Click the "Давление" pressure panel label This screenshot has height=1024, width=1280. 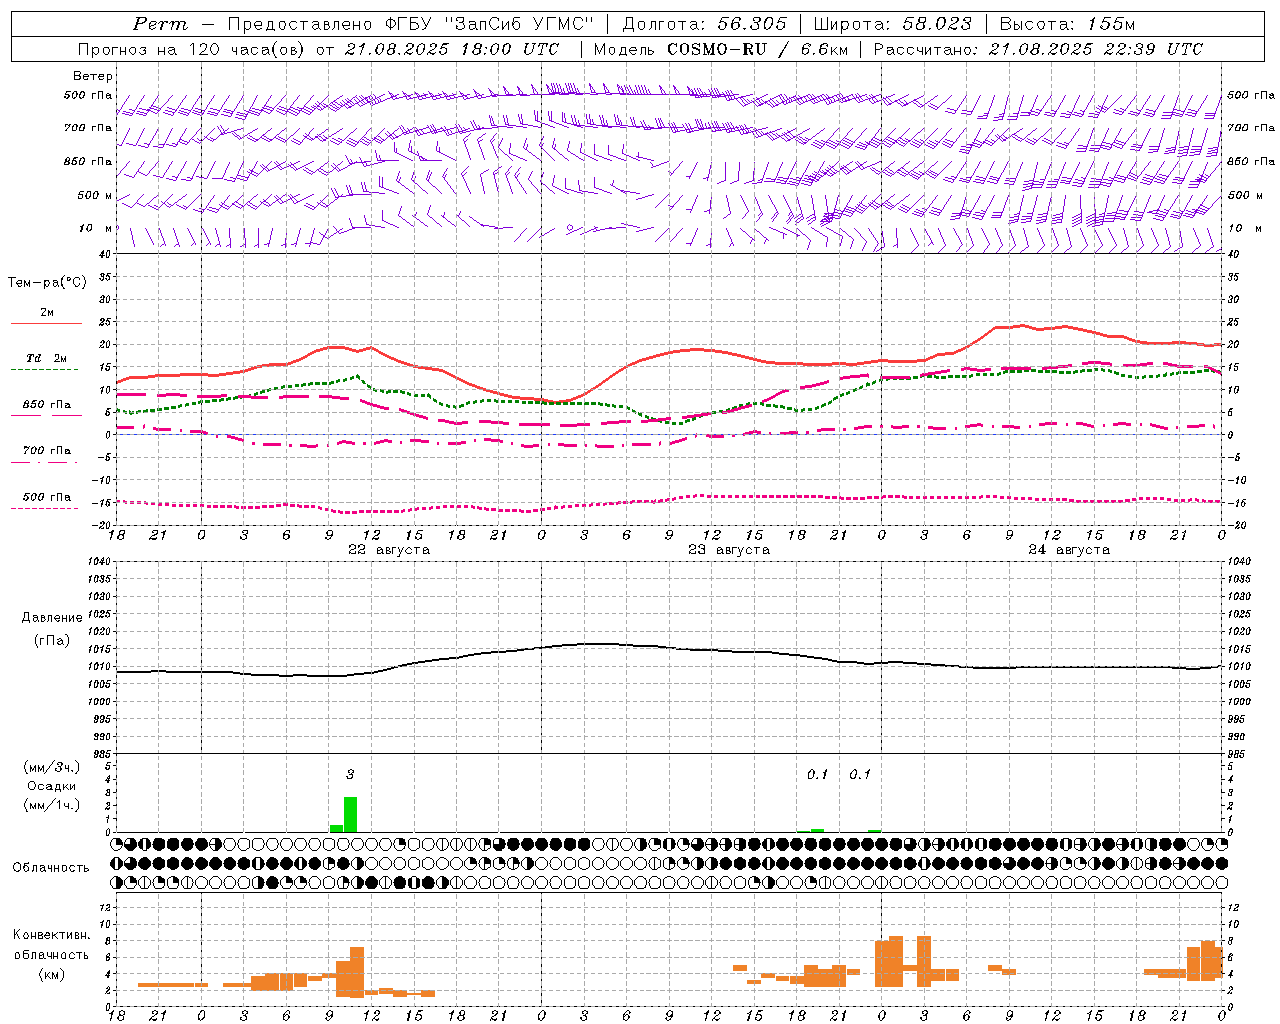pos(52,618)
